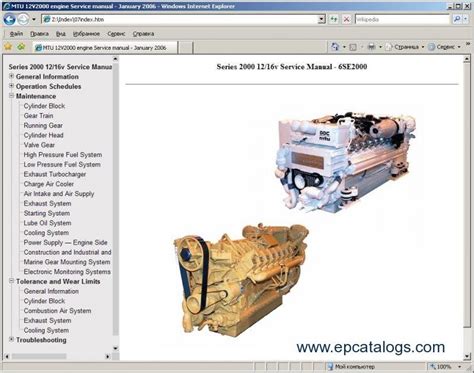Viewport: 474px width, 373px height.
Task: Open the Low Pressure Fuel System topic
Action: click(x=62, y=164)
